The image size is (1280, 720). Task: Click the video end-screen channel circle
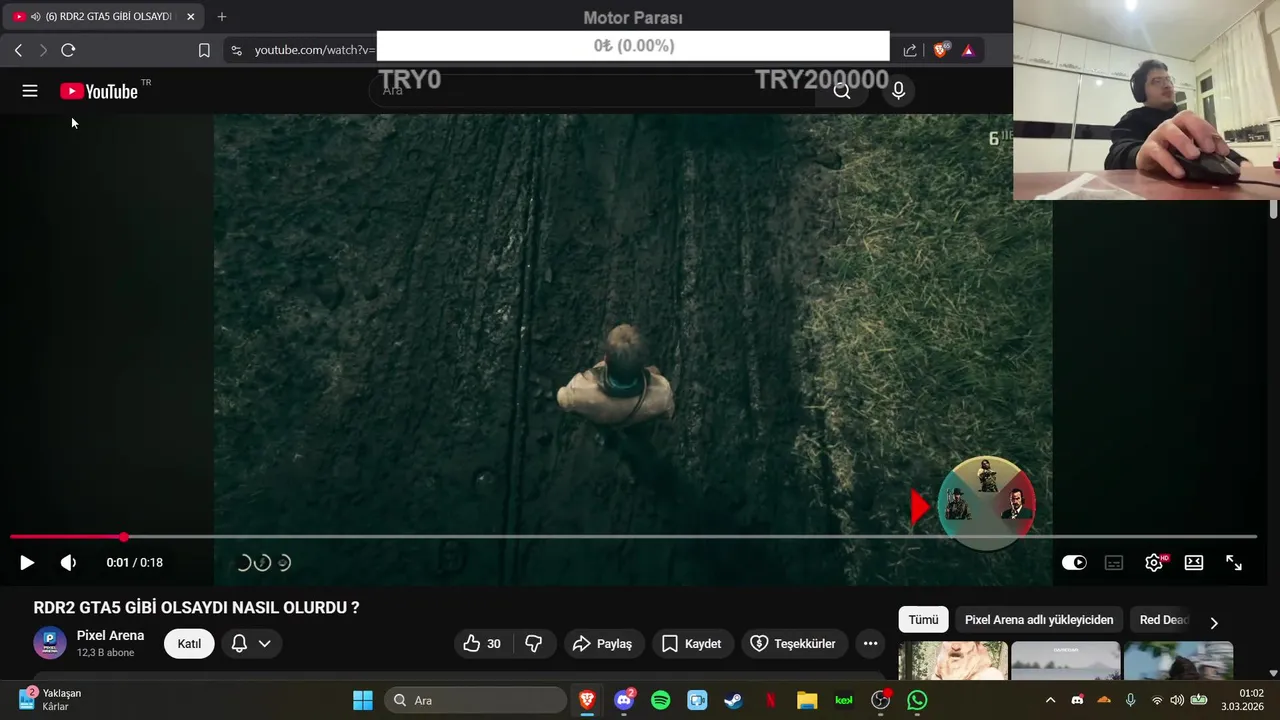coord(986,503)
